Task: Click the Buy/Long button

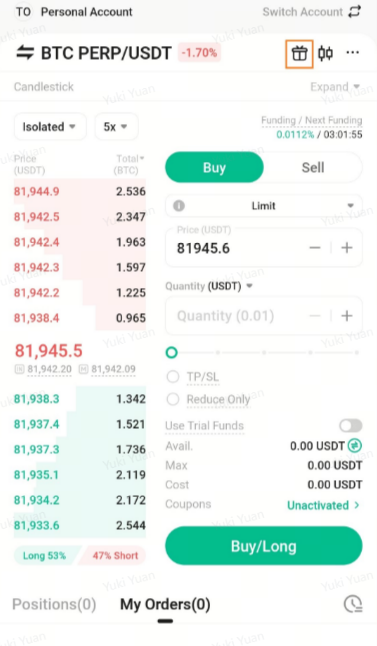Action: click(264, 546)
